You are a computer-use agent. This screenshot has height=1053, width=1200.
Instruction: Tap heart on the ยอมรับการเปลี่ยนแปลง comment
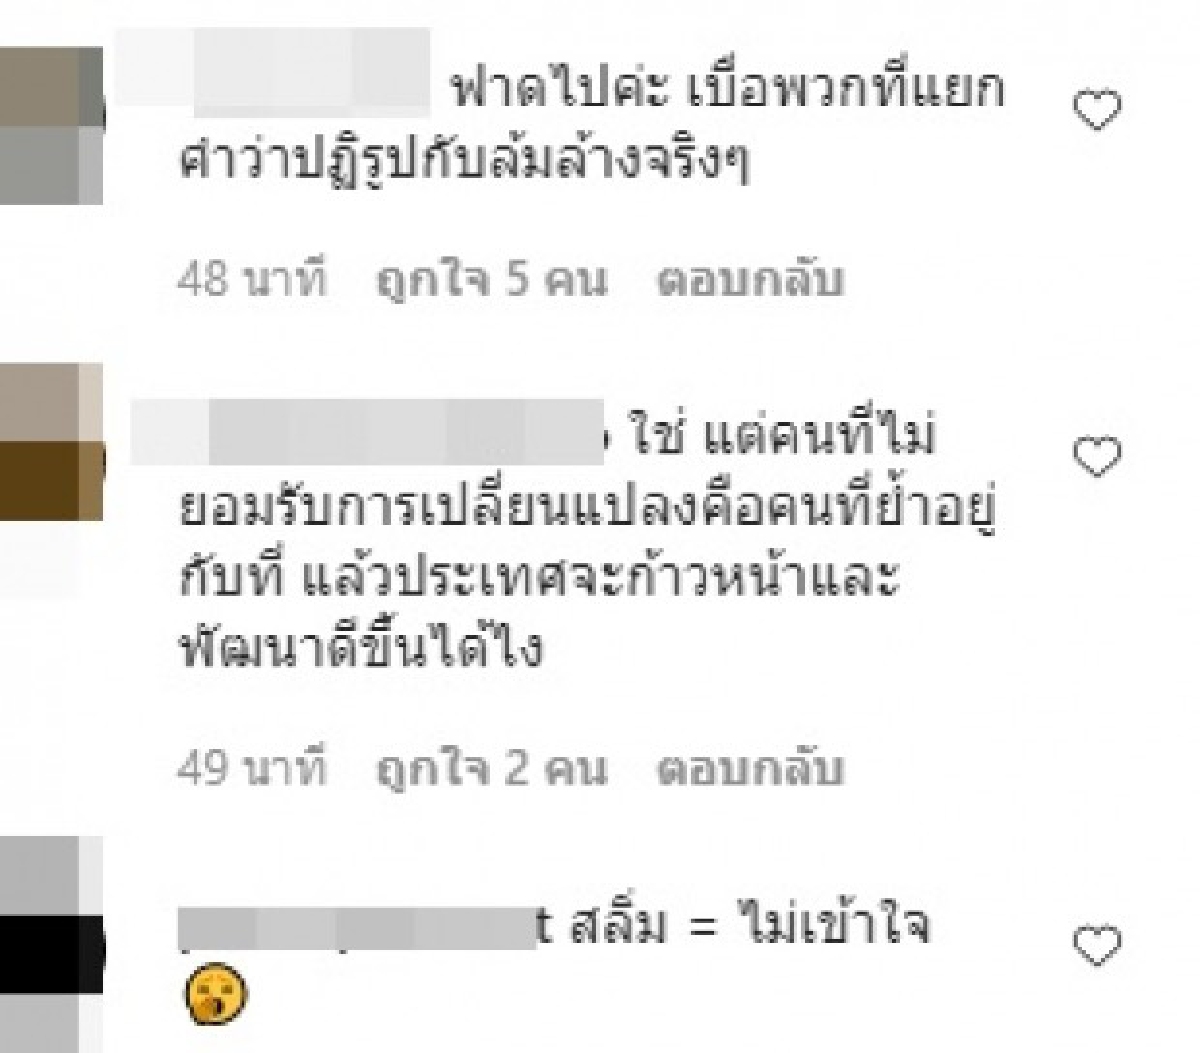(x=1097, y=456)
